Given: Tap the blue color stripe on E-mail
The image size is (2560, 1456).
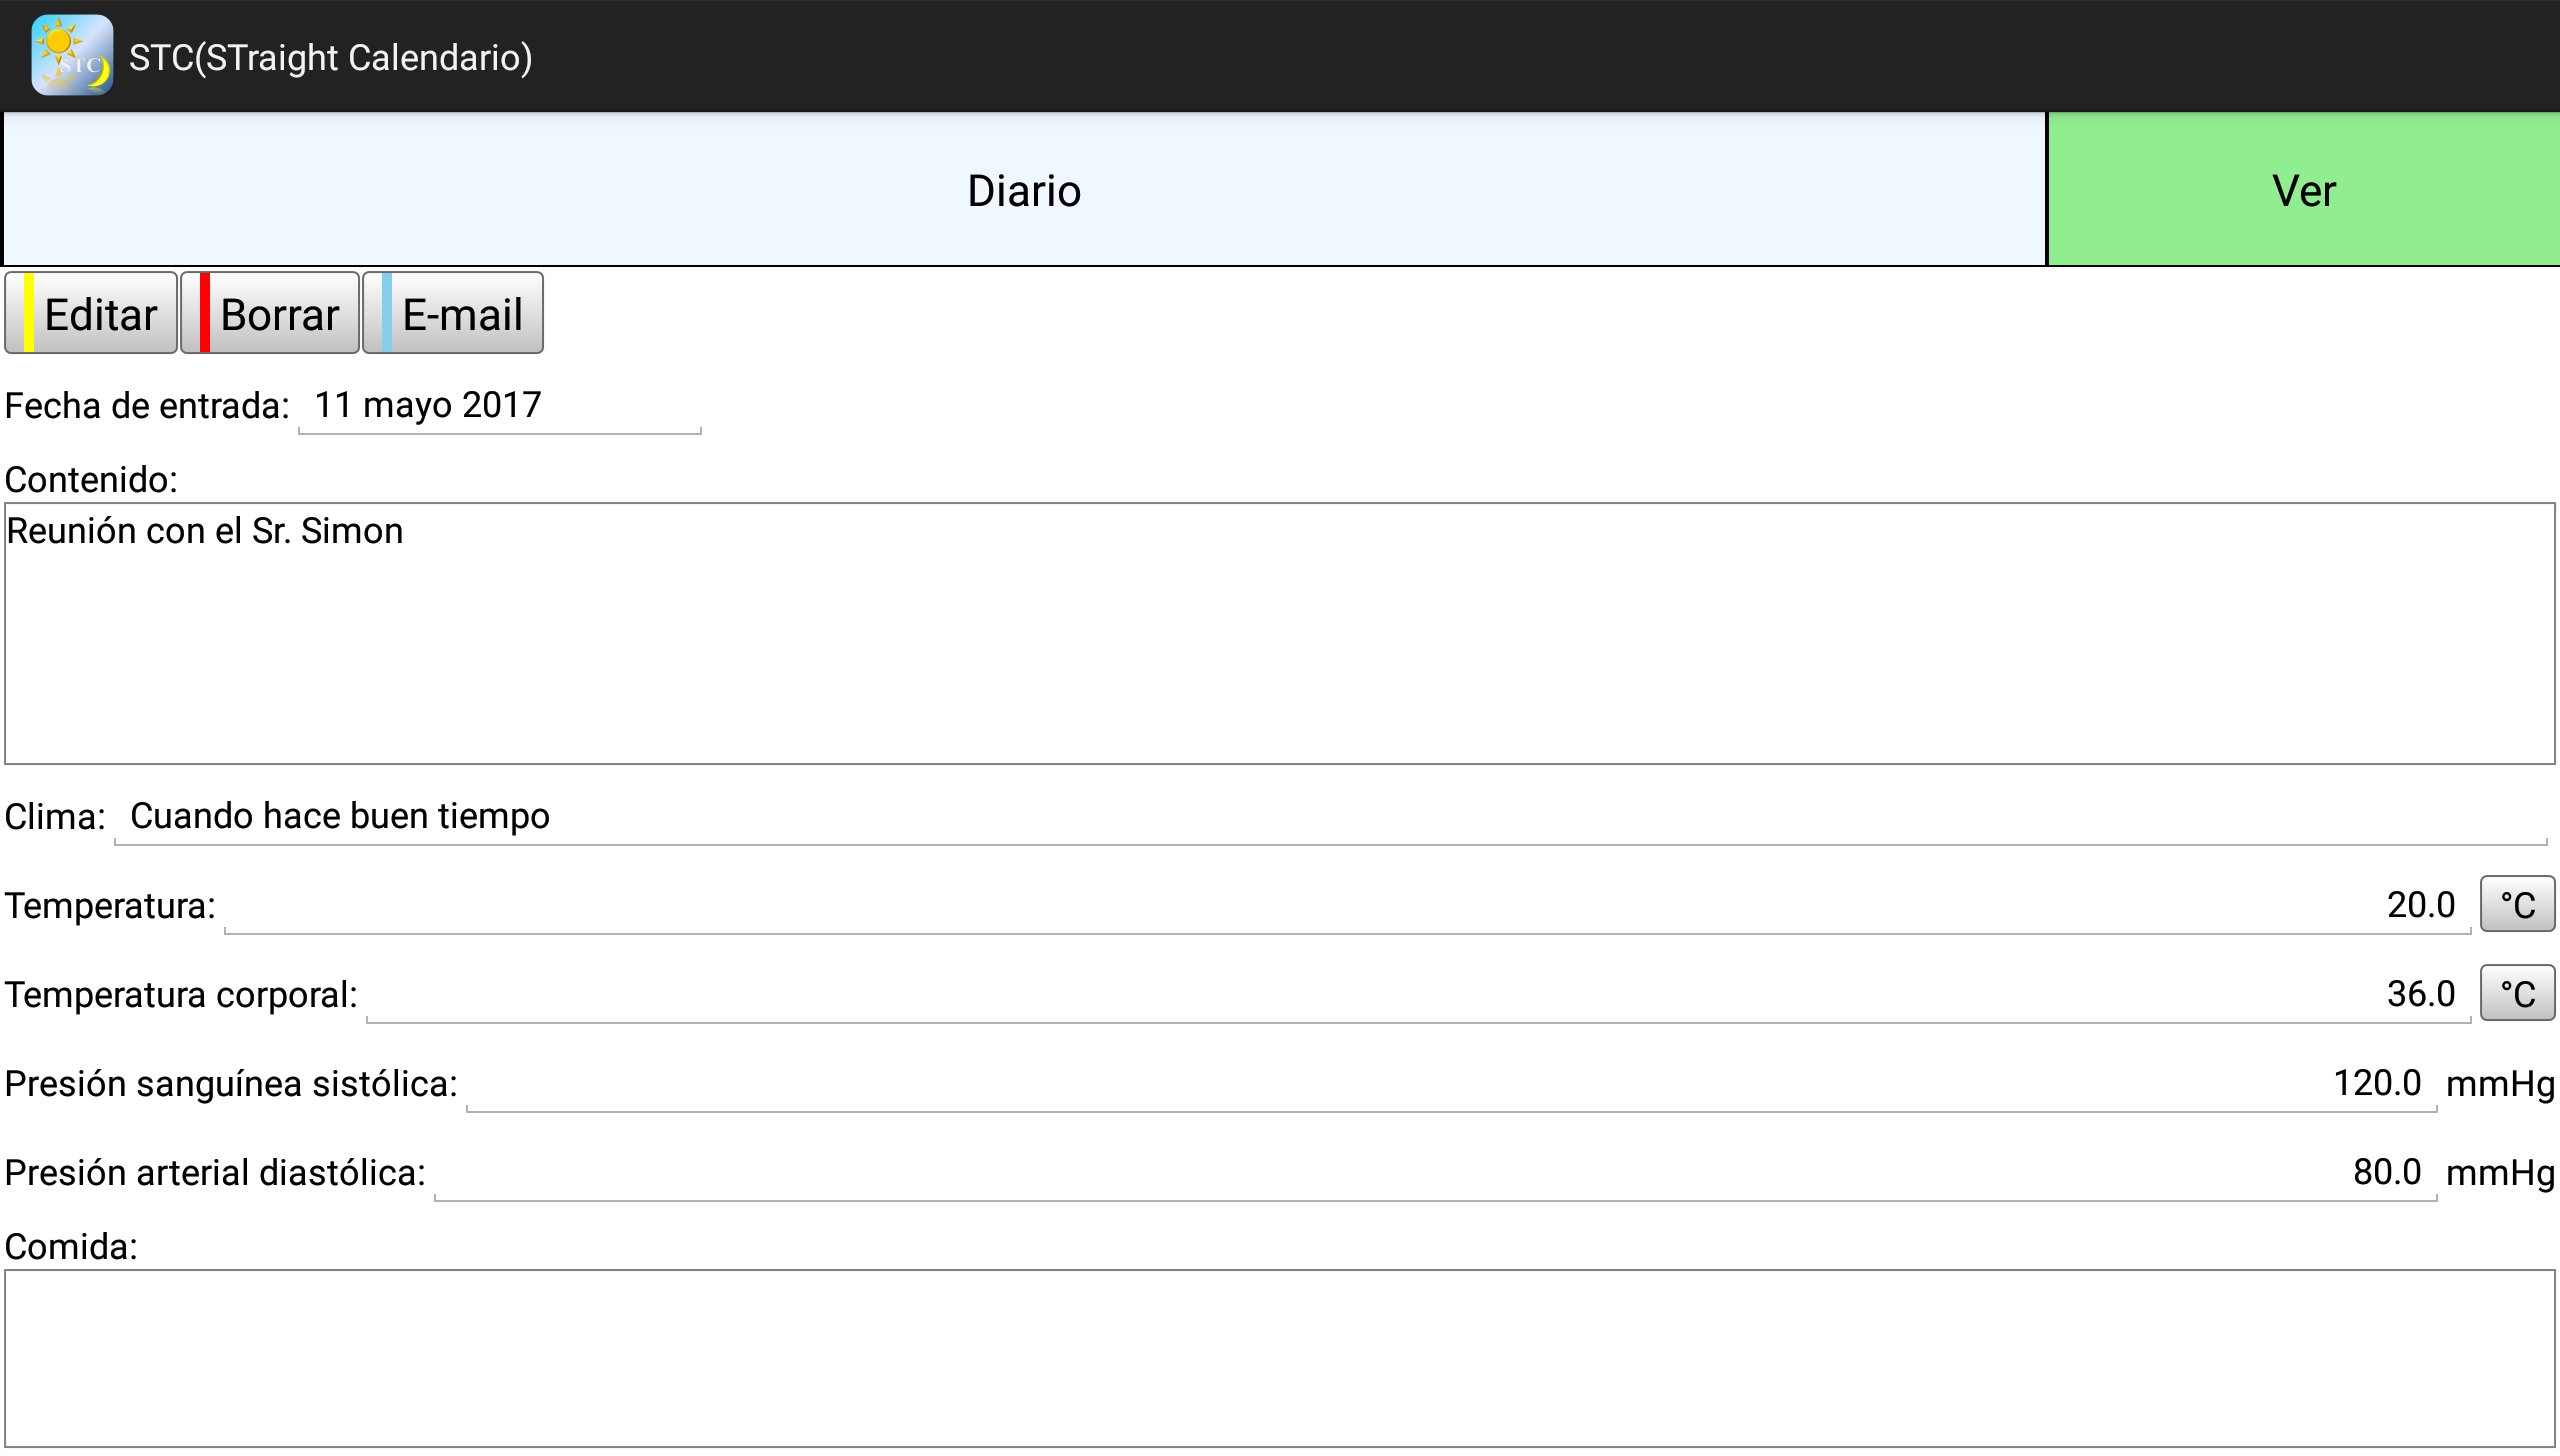Looking at the screenshot, I should click(x=387, y=314).
